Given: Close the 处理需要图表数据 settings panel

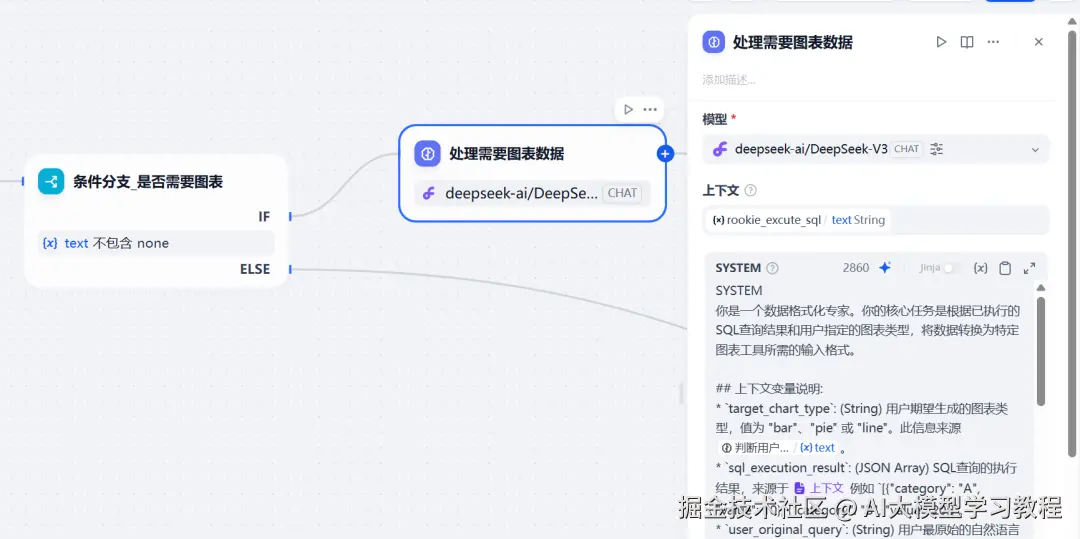Looking at the screenshot, I should 1039,42.
